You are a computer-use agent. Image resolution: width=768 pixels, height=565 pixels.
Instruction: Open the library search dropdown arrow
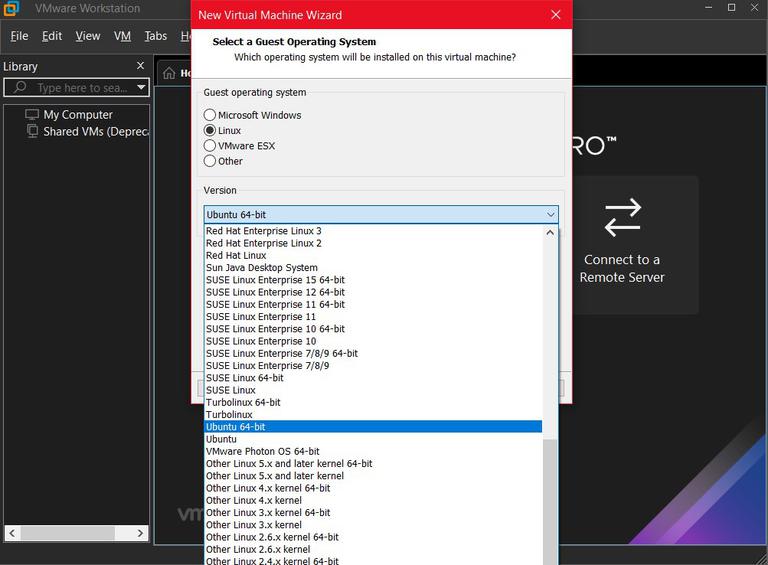click(141, 87)
